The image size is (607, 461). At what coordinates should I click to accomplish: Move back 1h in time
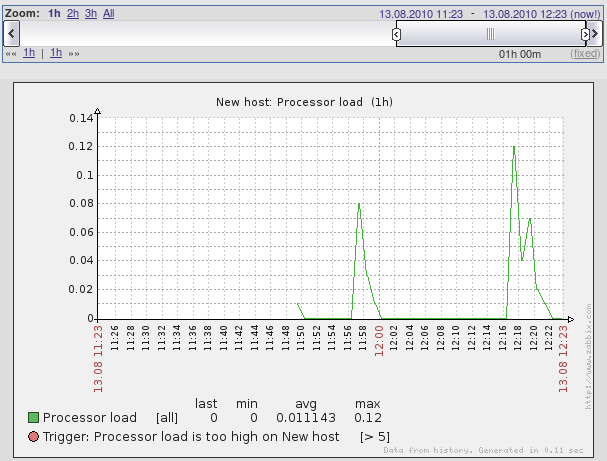[x=29, y=53]
